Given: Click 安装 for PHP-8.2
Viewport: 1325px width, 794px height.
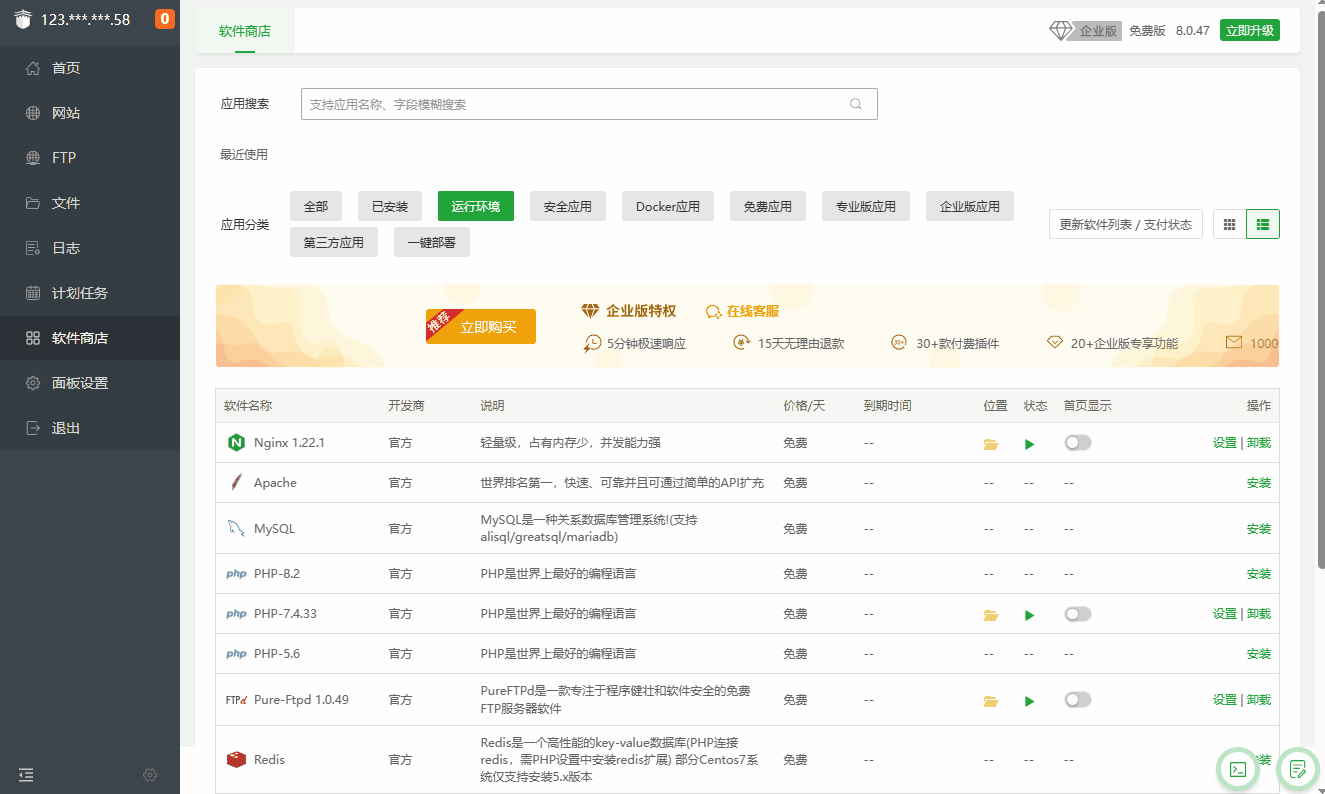Looking at the screenshot, I should [1259, 574].
